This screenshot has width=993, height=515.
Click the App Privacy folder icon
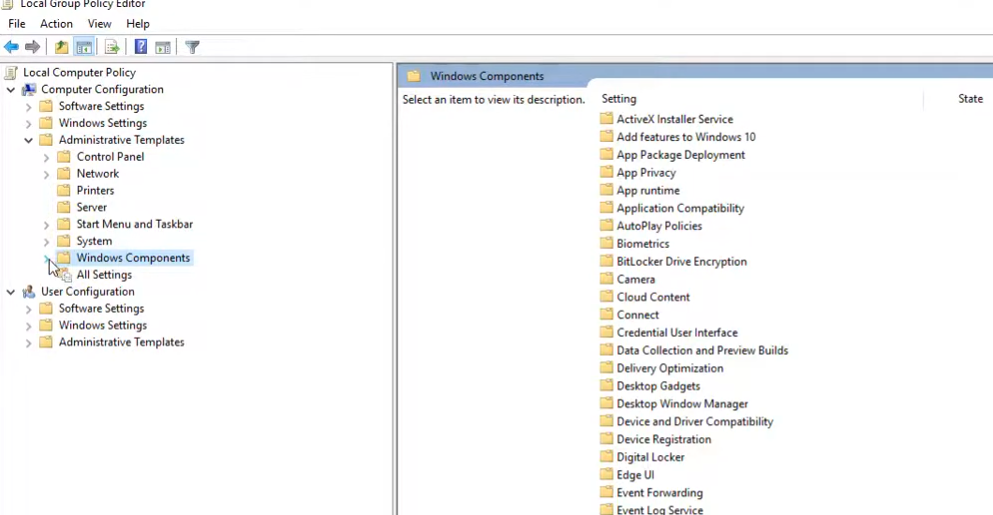(607, 172)
